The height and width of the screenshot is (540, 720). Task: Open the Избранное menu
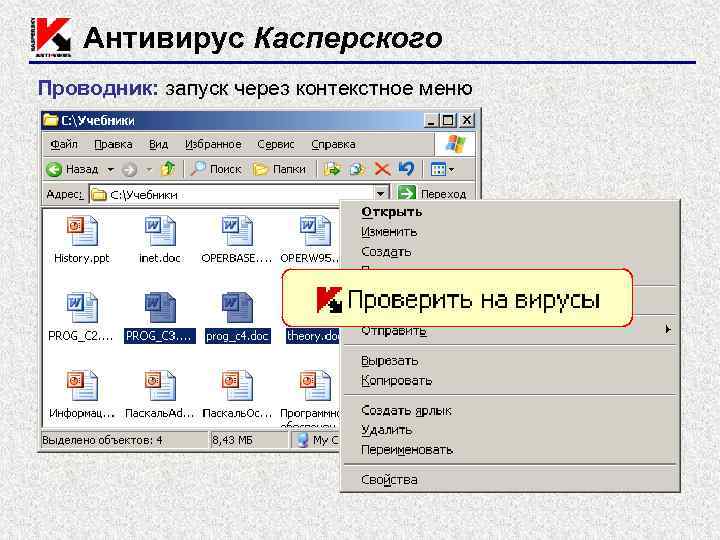pyautogui.click(x=213, y=144)
